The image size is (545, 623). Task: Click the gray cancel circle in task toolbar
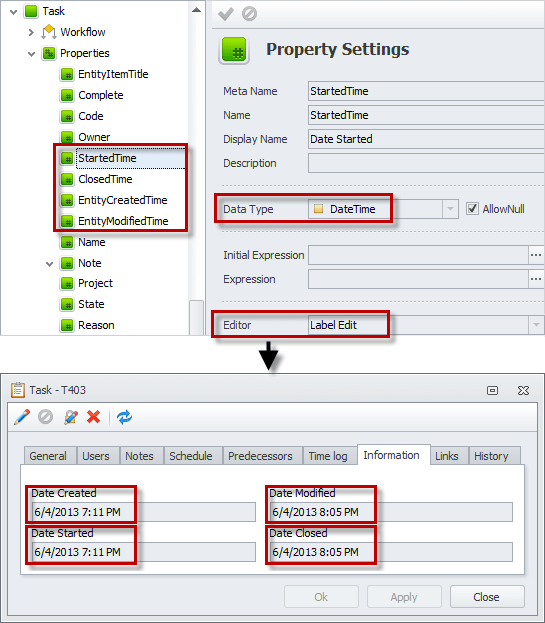(x=45, y=417)
